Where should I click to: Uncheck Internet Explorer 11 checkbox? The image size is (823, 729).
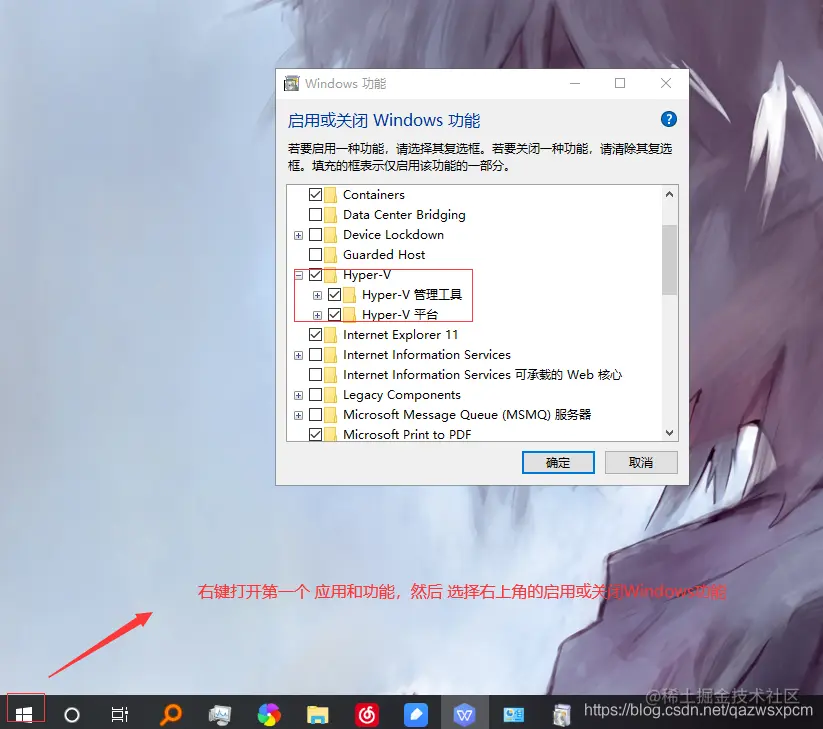[x=315, y=334]
